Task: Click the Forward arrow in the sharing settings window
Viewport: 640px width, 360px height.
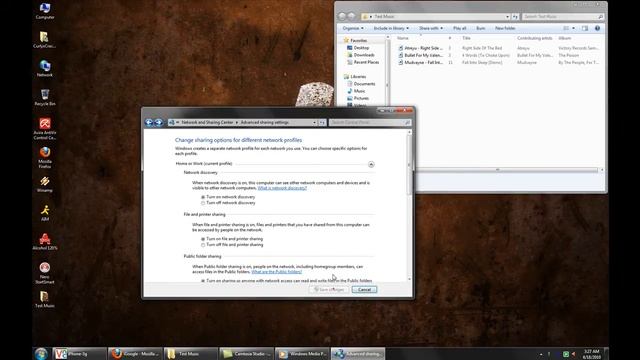Action: [x=158, y=122]
